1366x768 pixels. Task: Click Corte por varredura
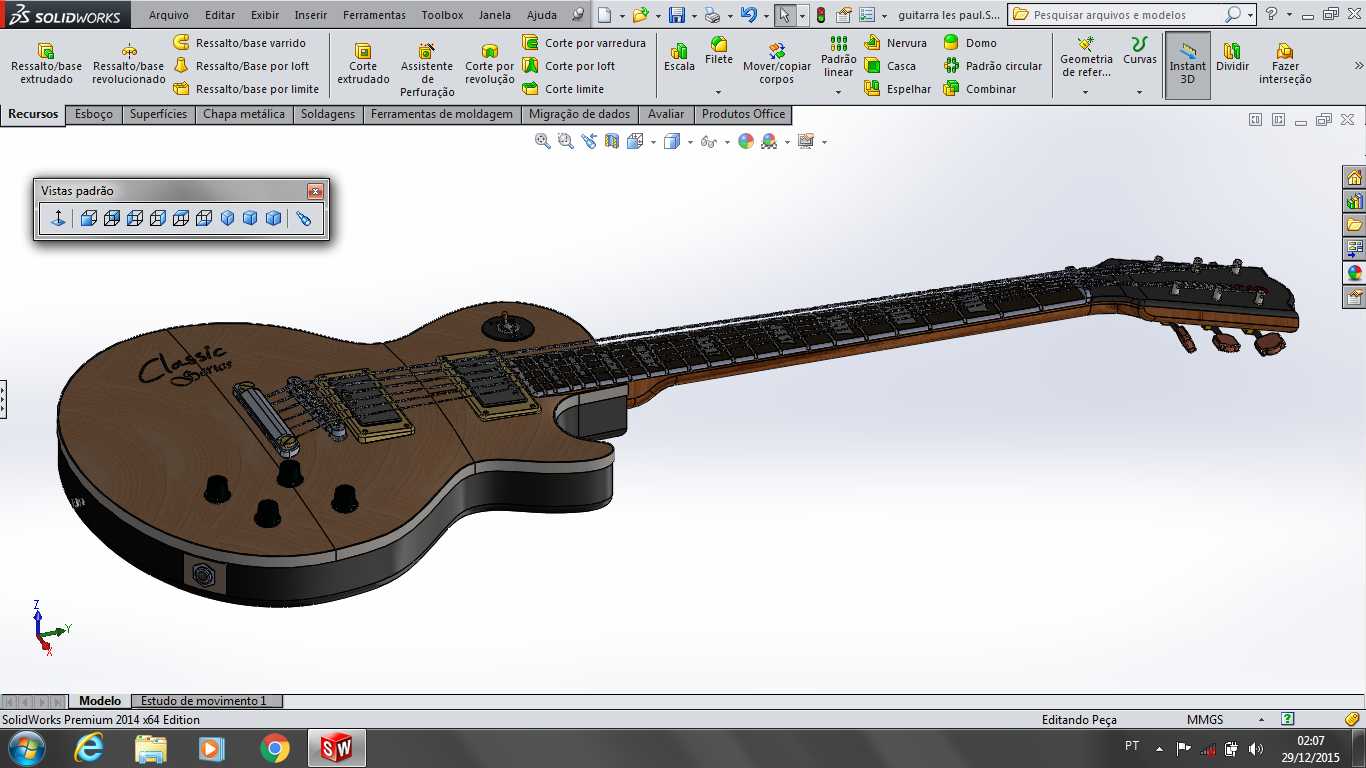click(x=584, y=43)
